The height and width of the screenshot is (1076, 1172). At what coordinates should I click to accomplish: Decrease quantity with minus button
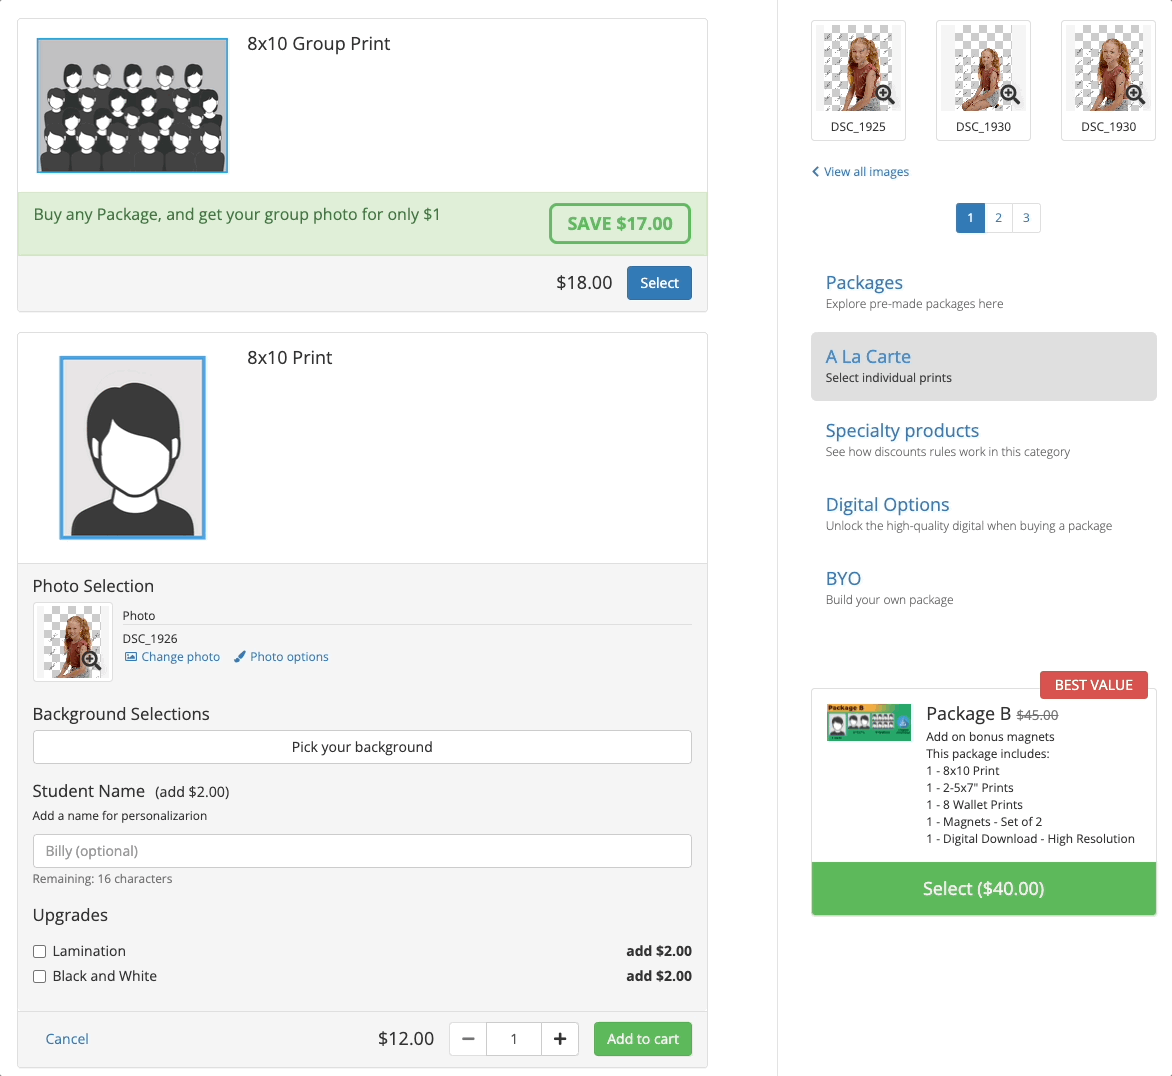468,1039
